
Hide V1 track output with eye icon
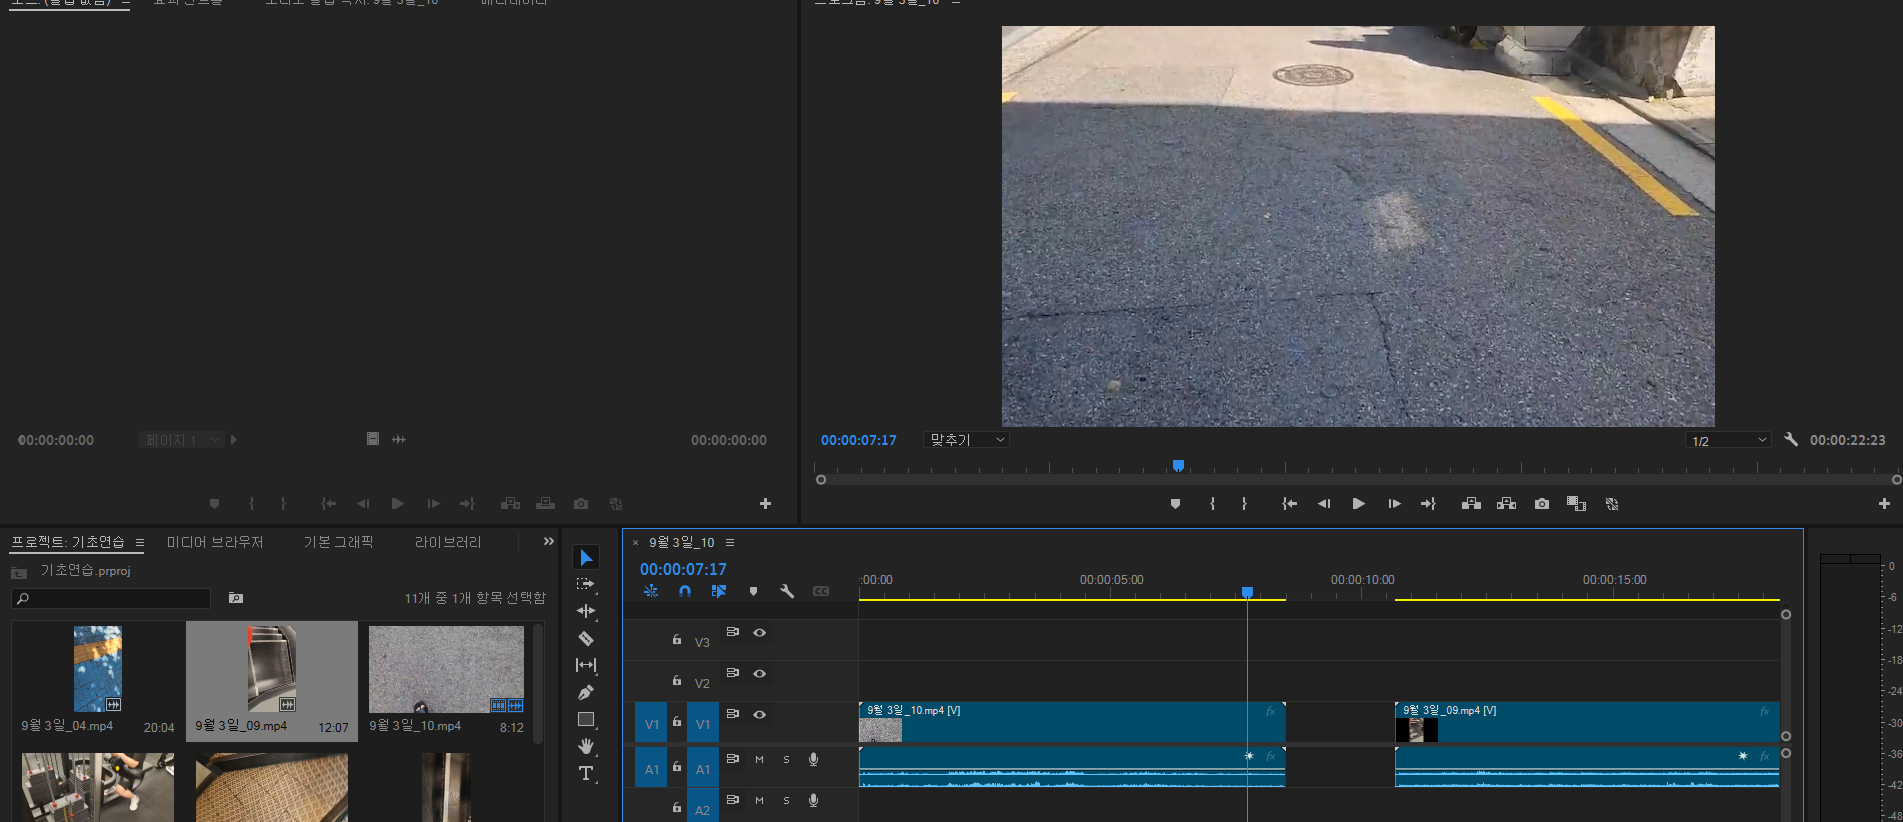pos(760,714)
